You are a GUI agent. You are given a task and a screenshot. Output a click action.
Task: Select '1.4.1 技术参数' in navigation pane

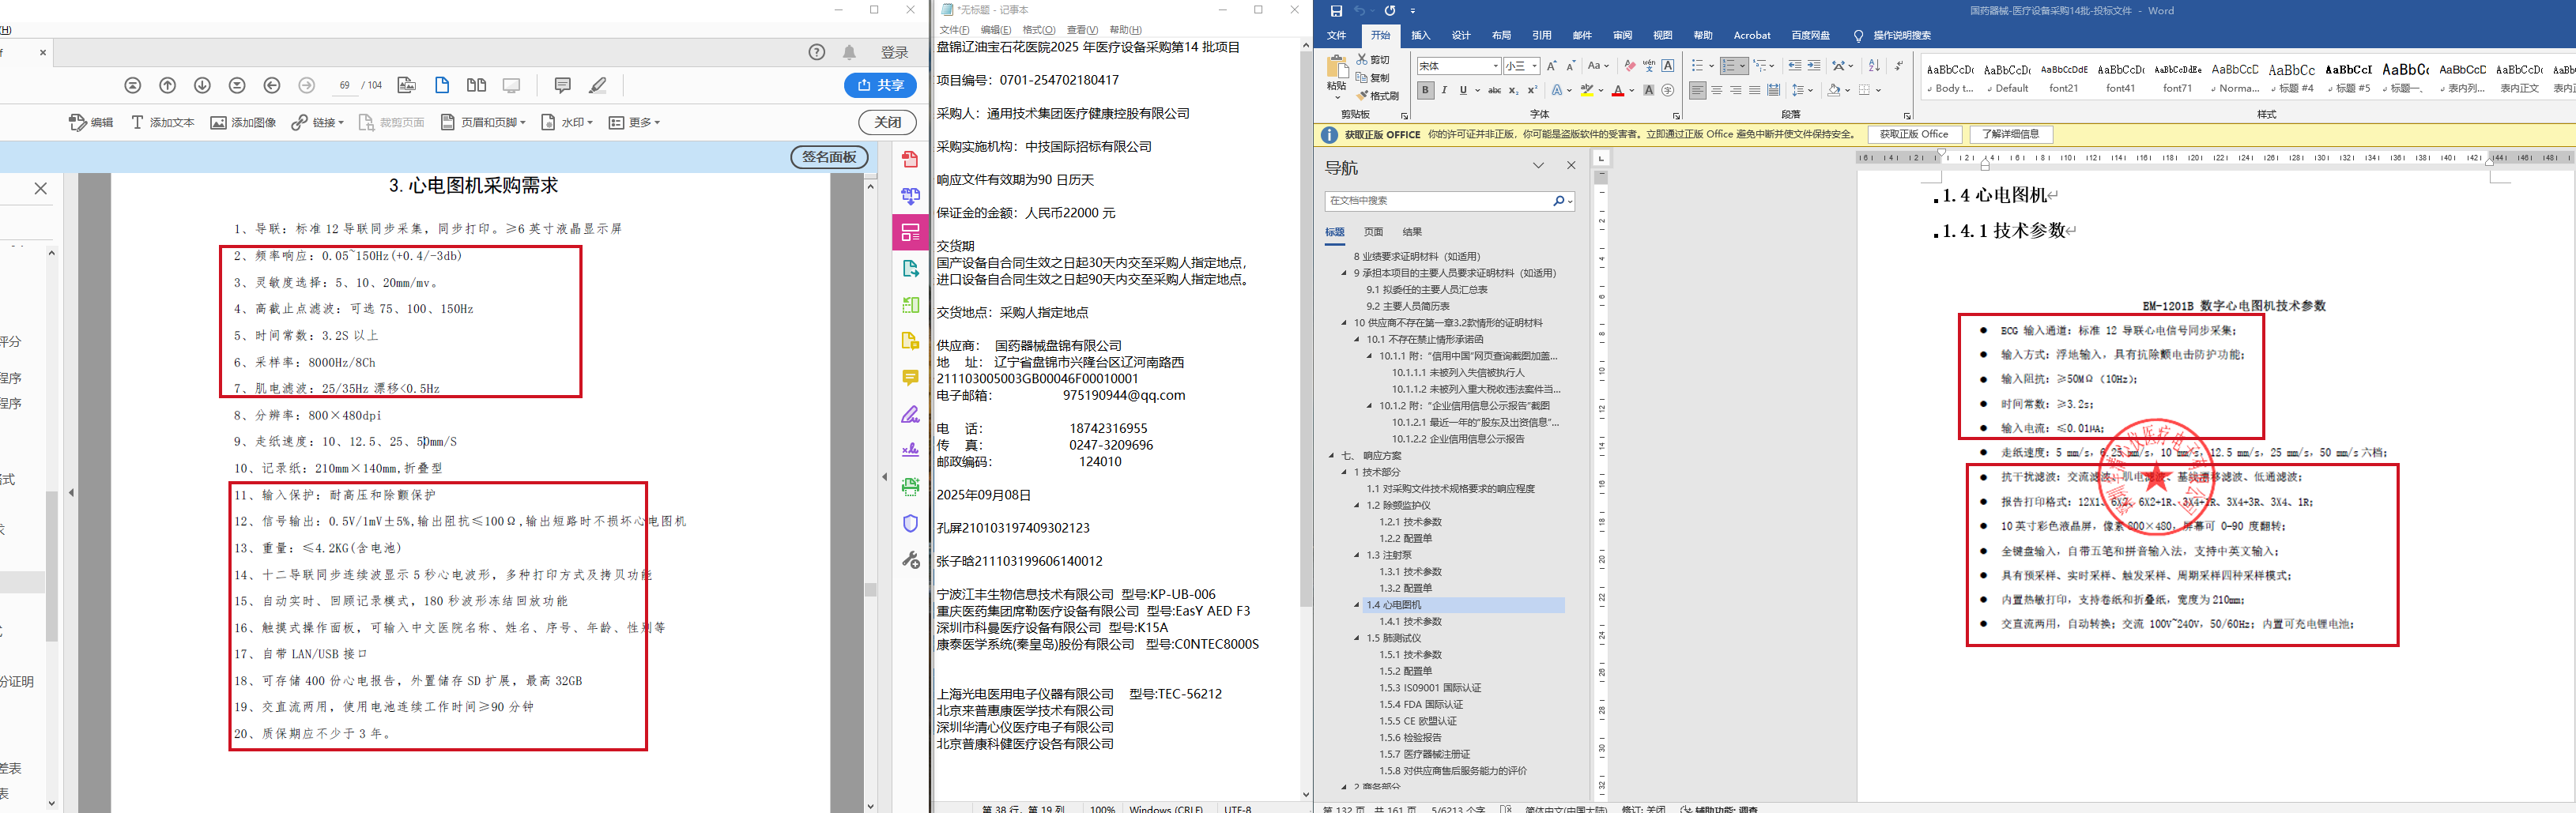tap(1410, 622)
